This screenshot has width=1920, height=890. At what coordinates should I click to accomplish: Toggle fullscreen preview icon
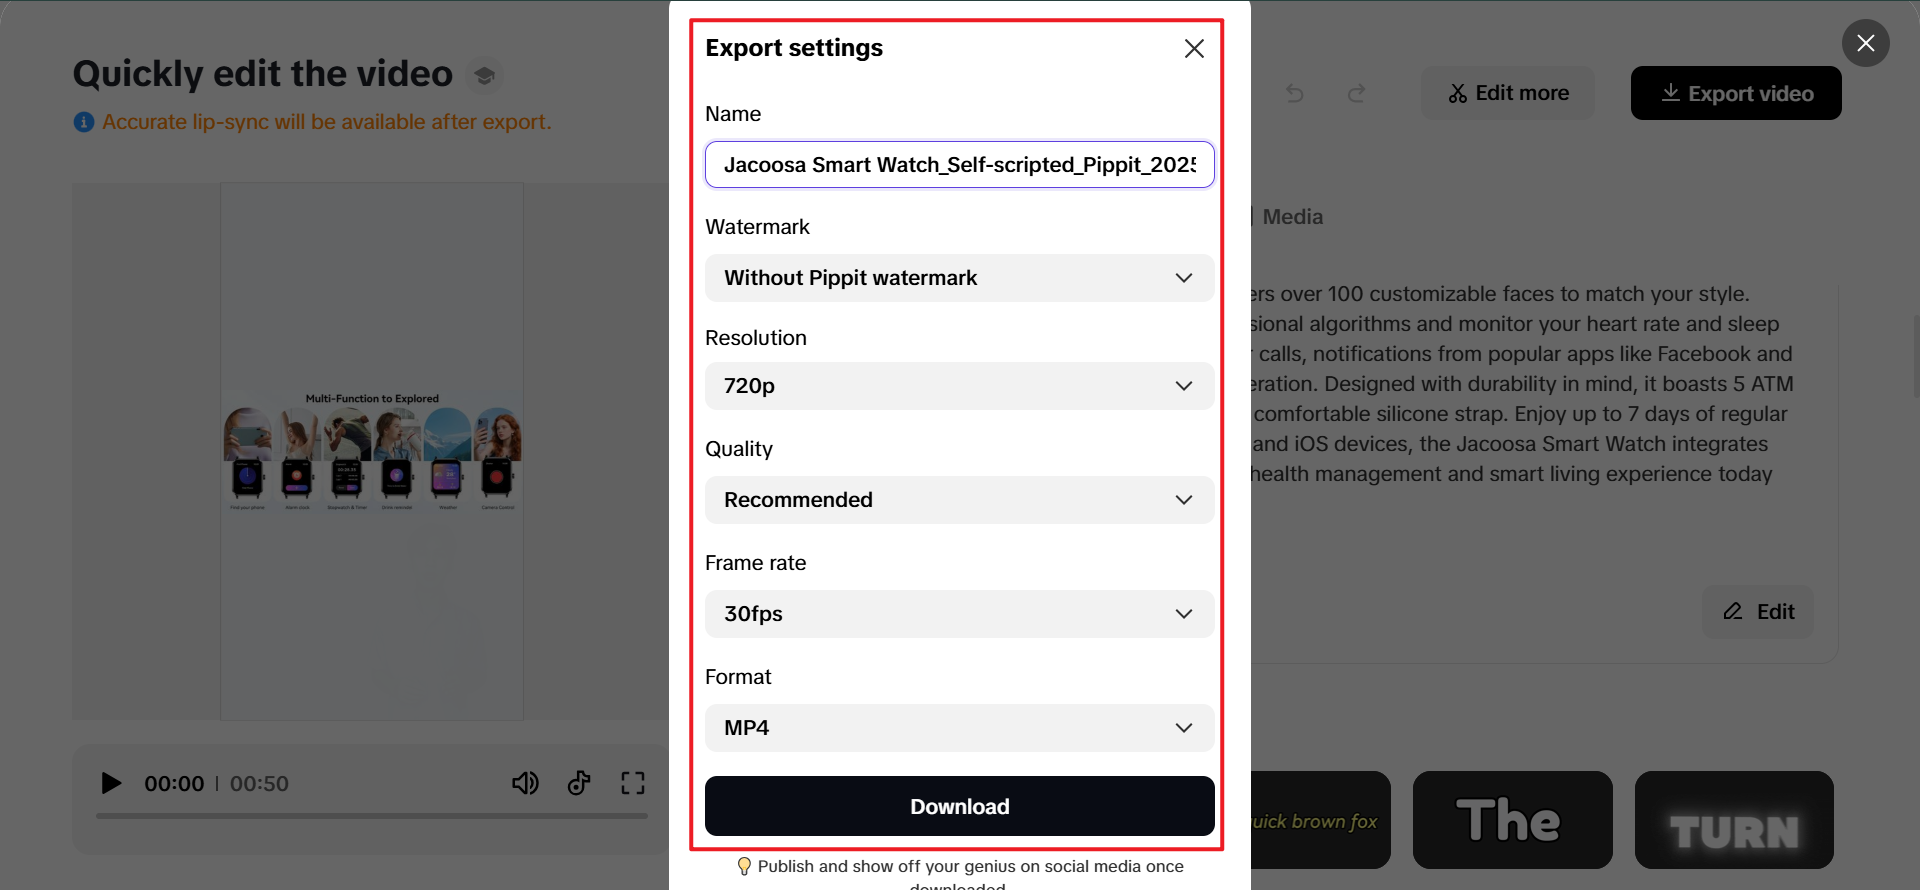coord(633,783)
